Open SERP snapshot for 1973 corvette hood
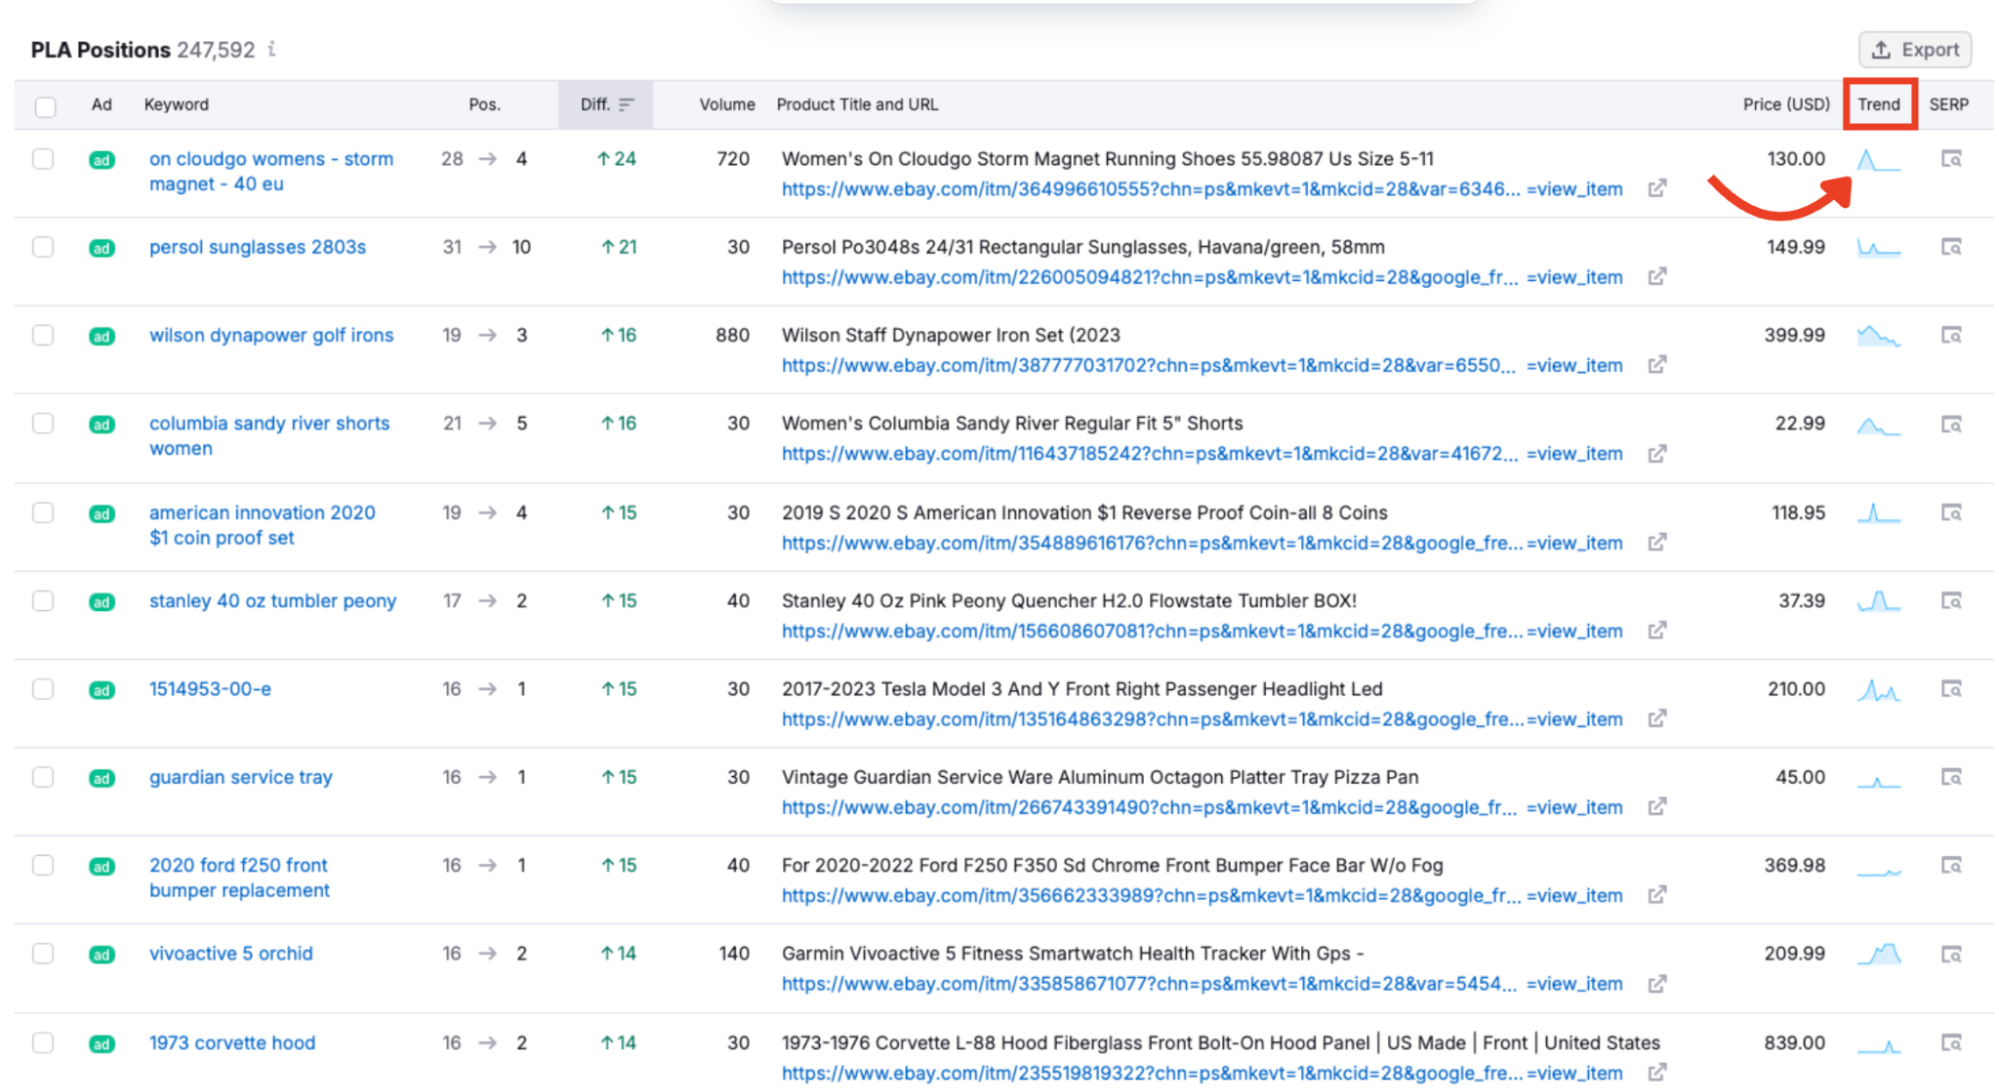1999x1090 pixels. pos(1950,1043)
